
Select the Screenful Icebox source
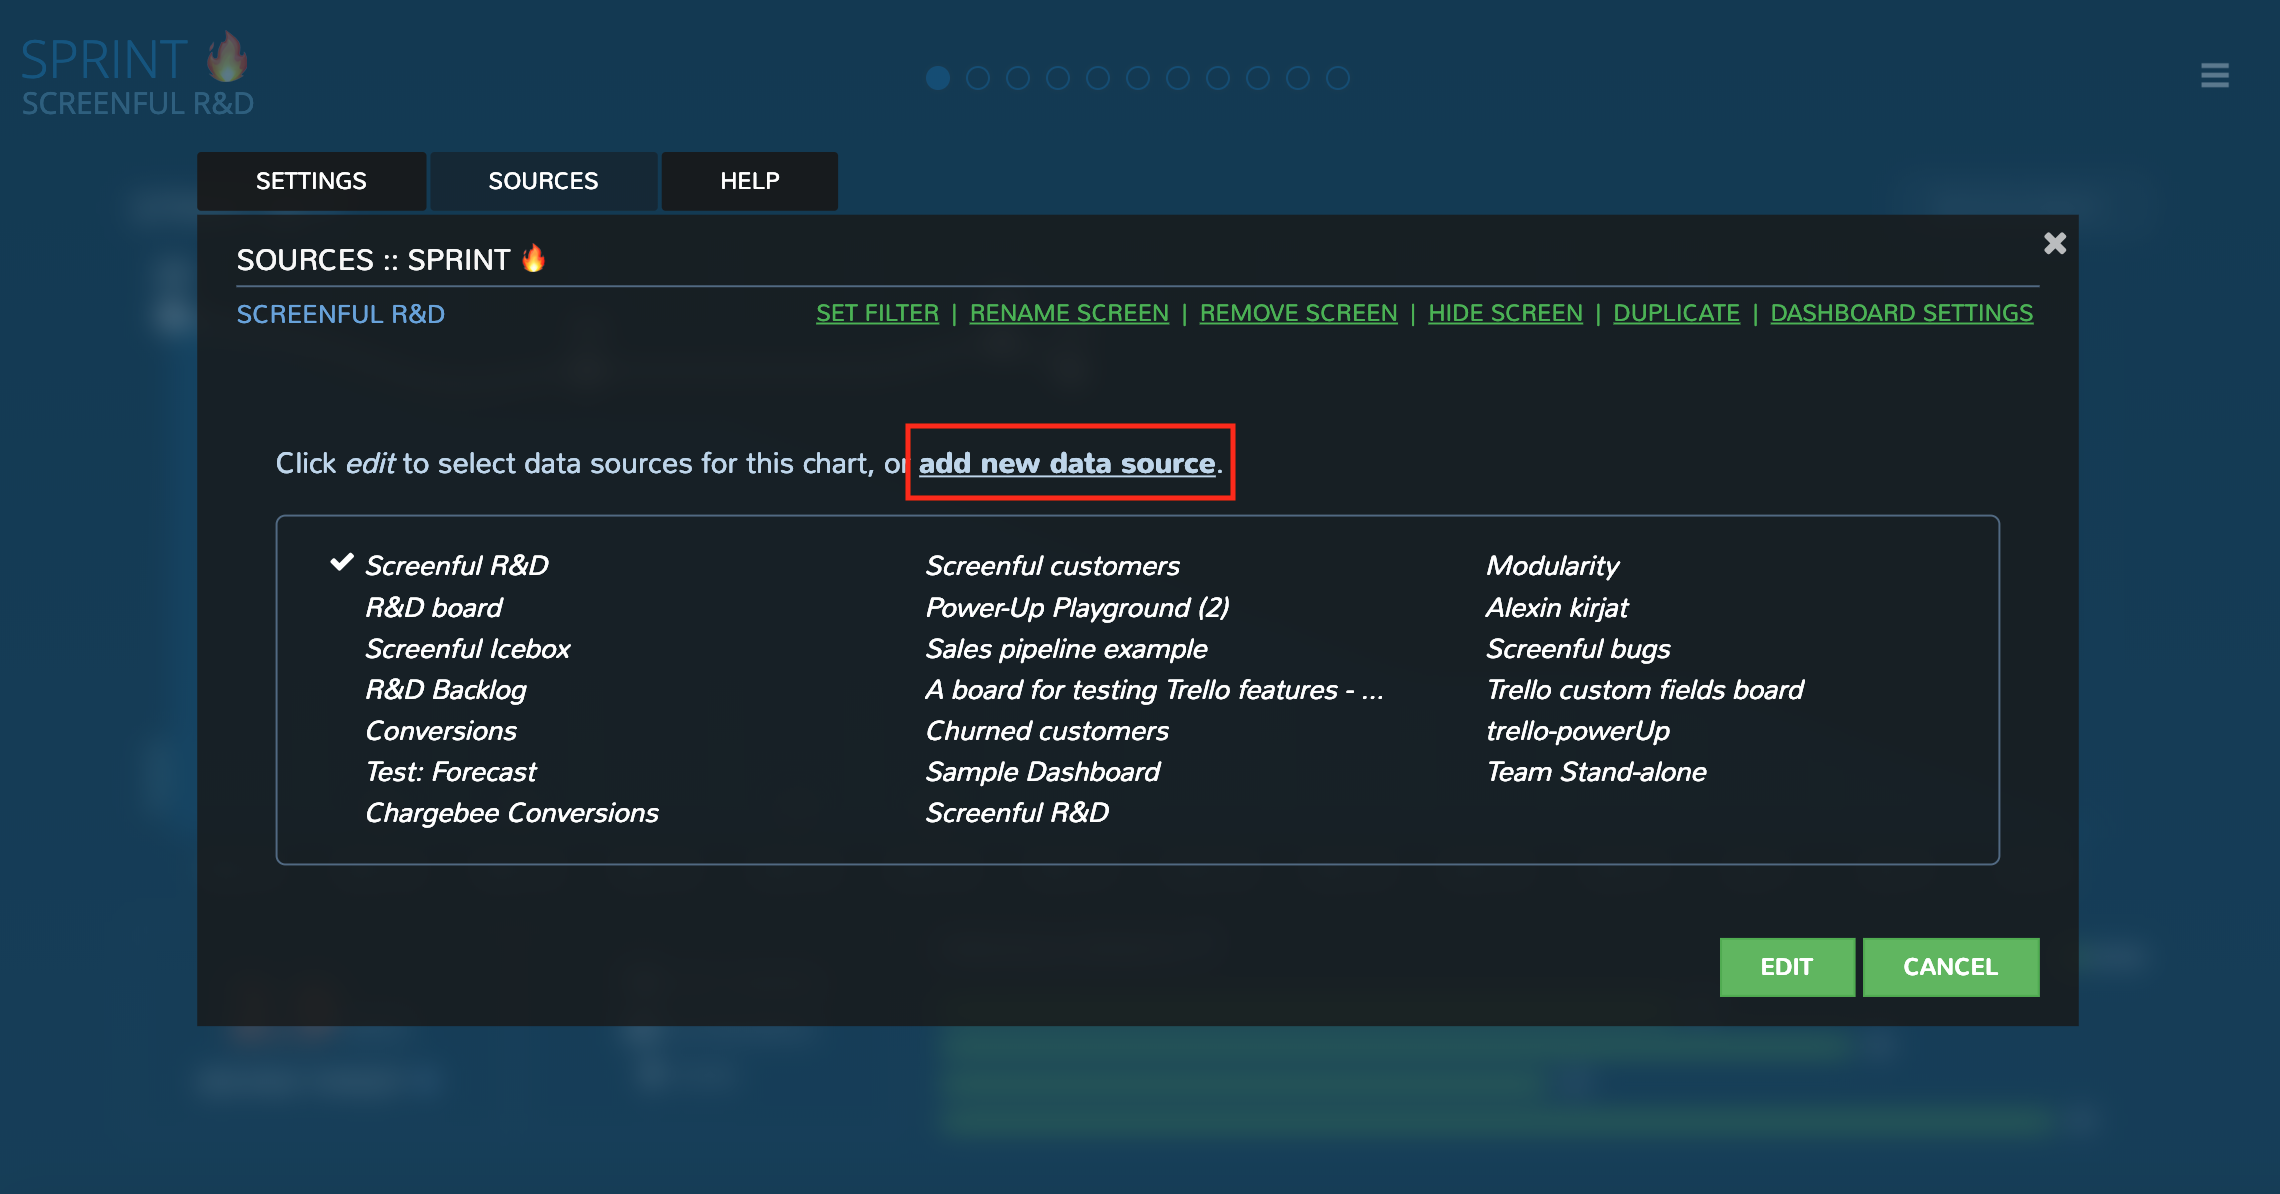click(x=467, y=648)
